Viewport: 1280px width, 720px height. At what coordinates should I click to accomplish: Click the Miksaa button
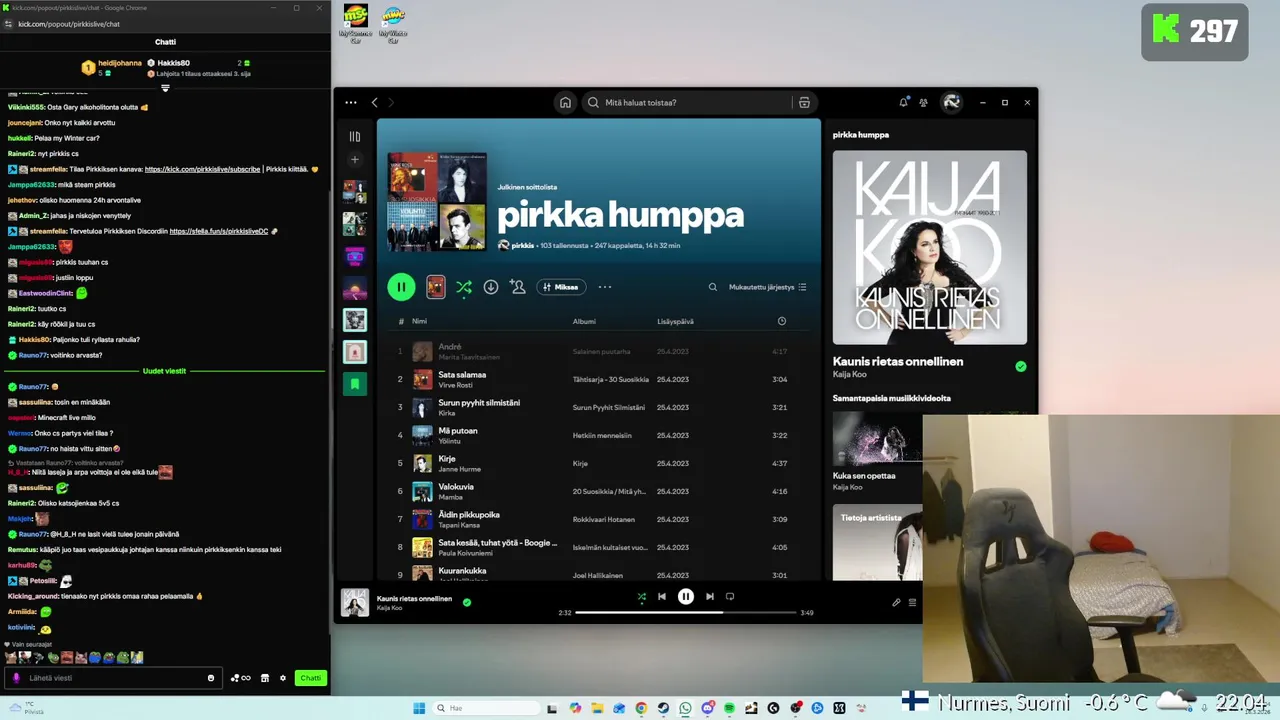561,287
